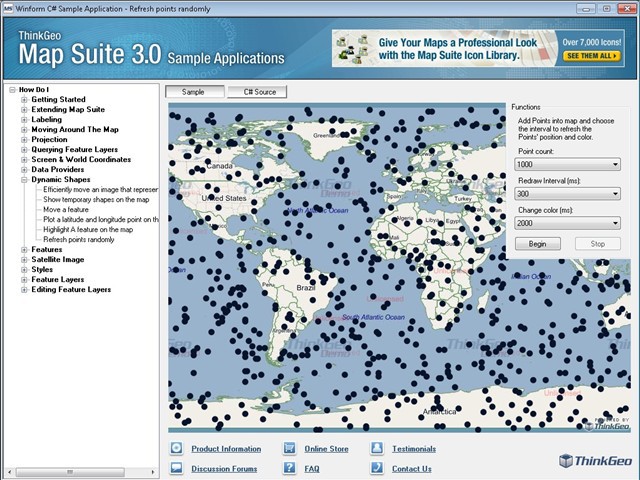This screenshot has height=480, width=640.
Task: Expand the Querying Feature Layers node
Action: (24, 149)
